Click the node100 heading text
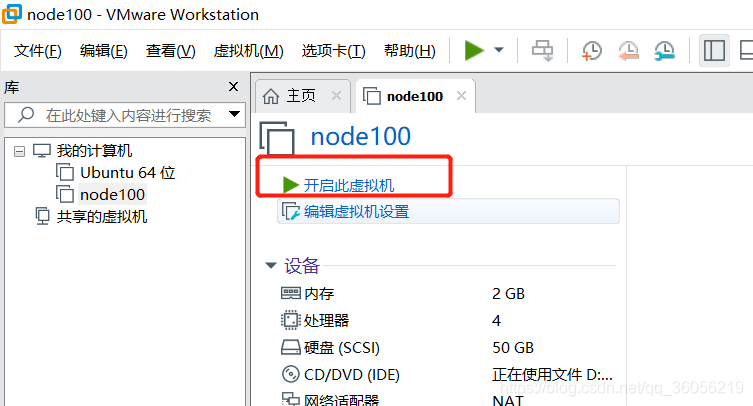753x406 pixels. (x=361, y=136)
